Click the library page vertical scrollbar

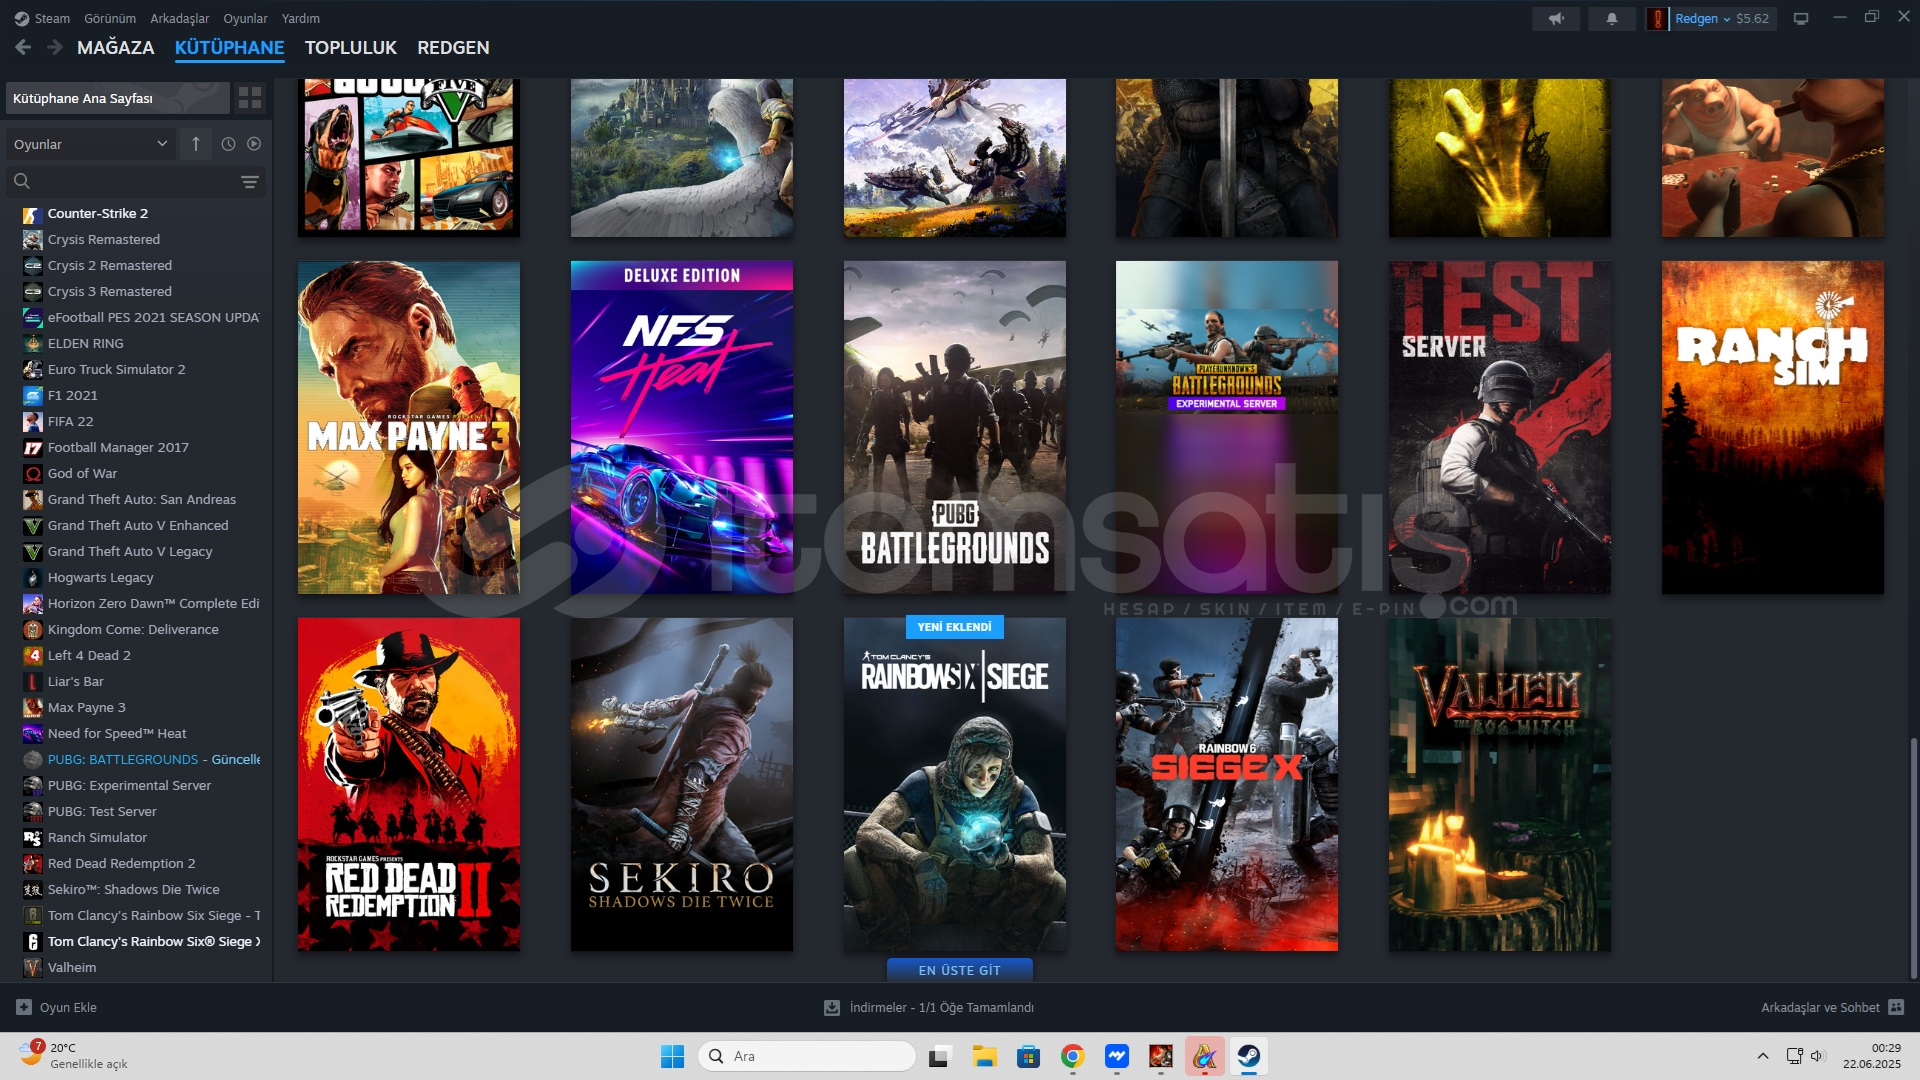tap(1914, 858)
